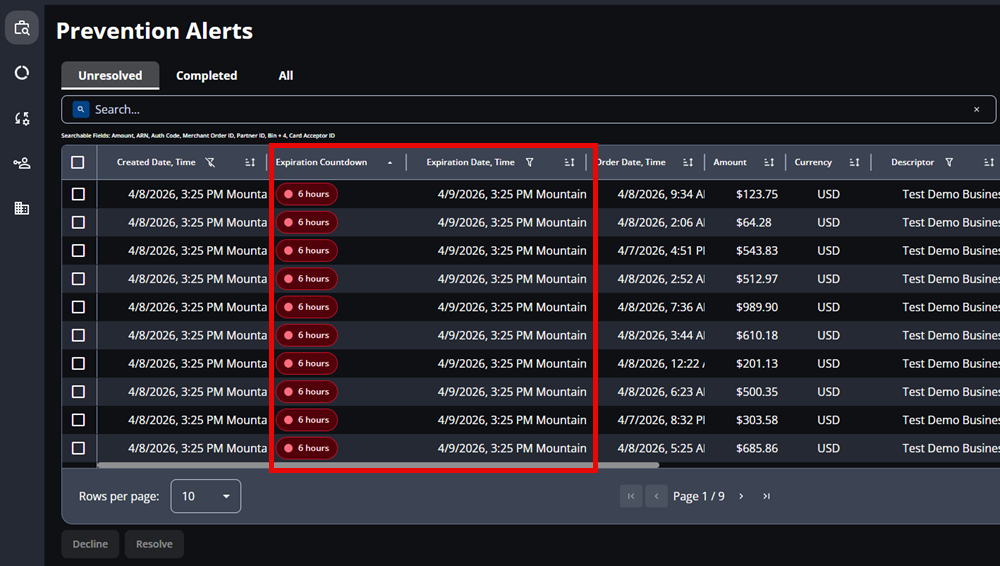This screenshot has width=1000, height=566.
Task: Switch to the Completed tab
Action: coord(207,75)
